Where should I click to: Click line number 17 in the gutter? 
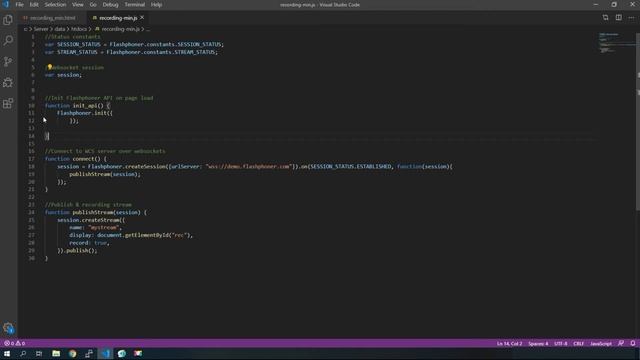point(31,159)
